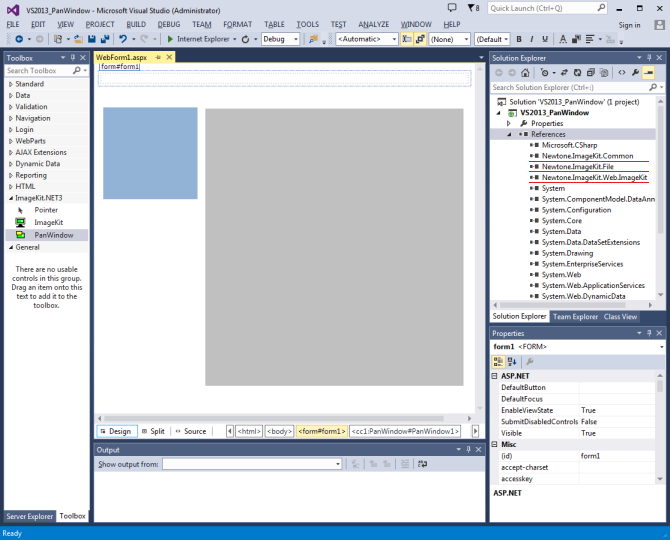Click the feedback speech bubble icon

pos(452,8)
